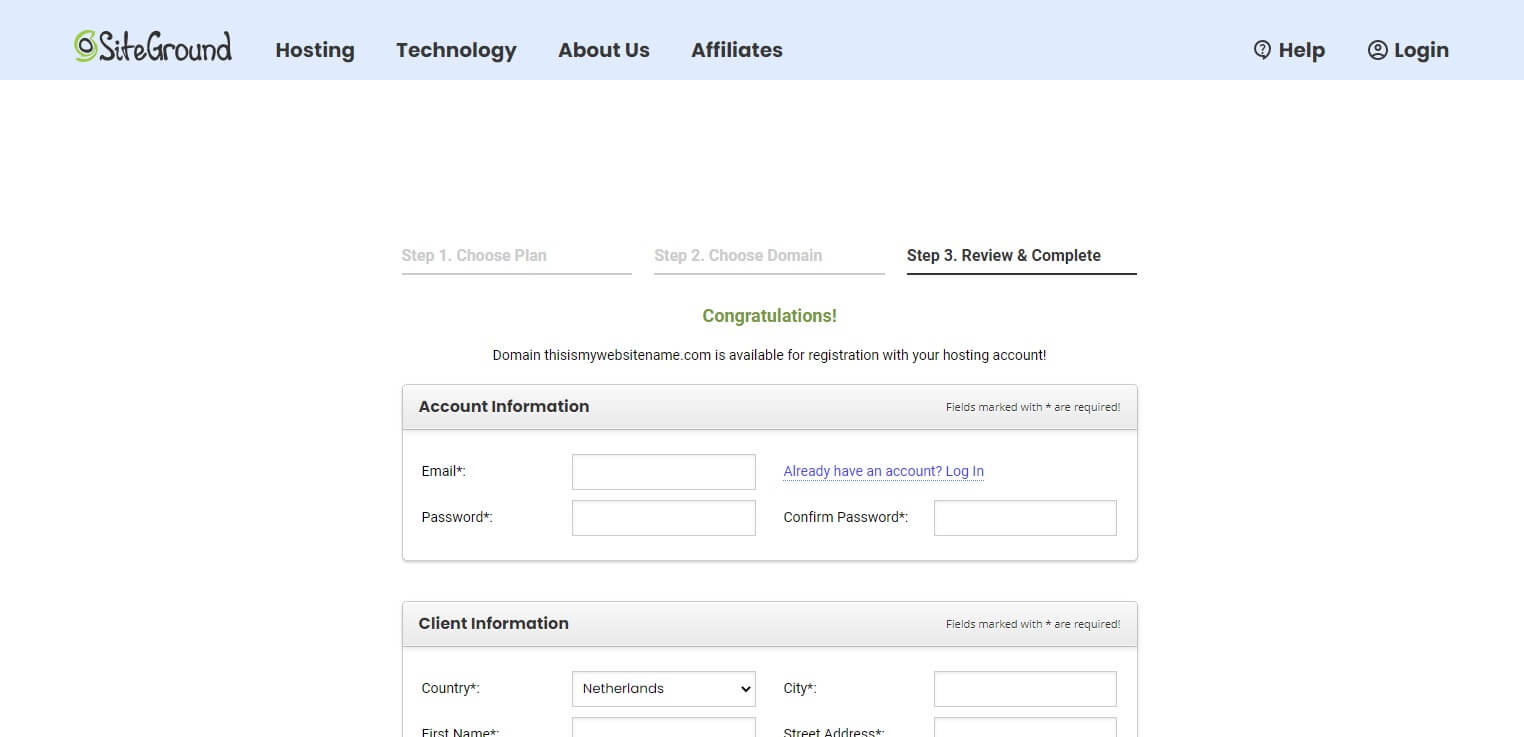1524x737 pixels.
Task: Focus the Confirm Password field
Action: (x=1025, y=518)
